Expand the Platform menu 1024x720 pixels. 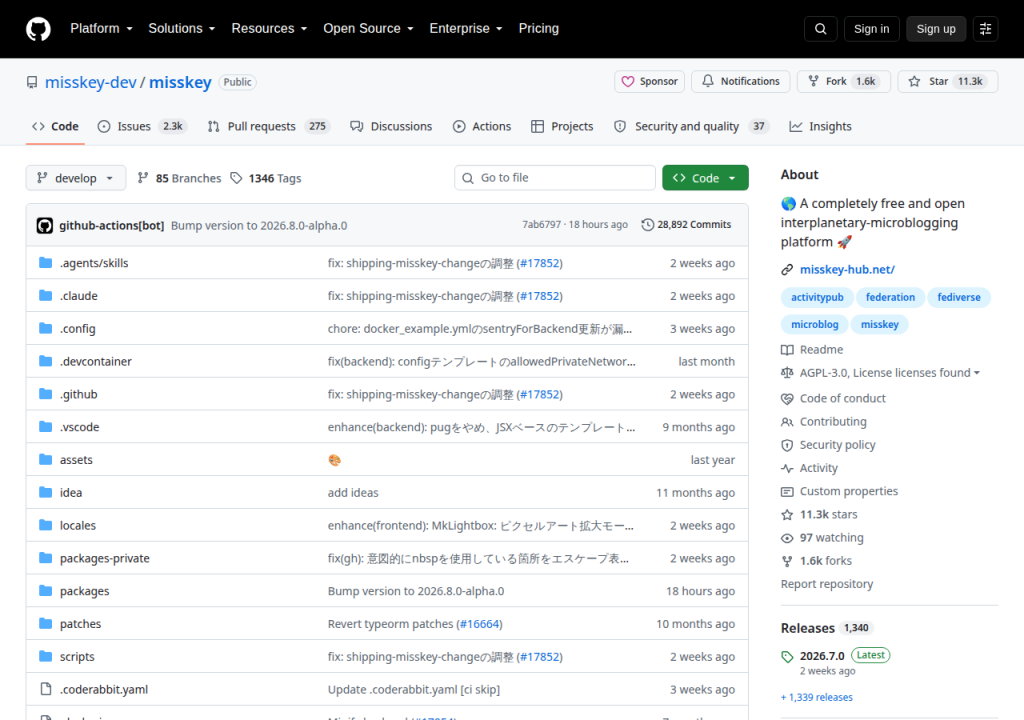point(101,29)
